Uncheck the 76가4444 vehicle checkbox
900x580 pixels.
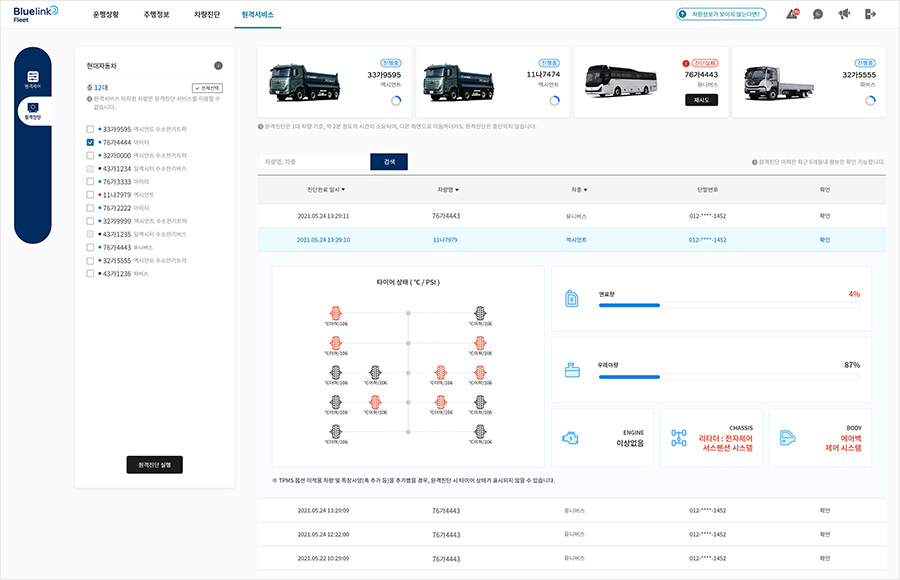(x=91, y=143)
